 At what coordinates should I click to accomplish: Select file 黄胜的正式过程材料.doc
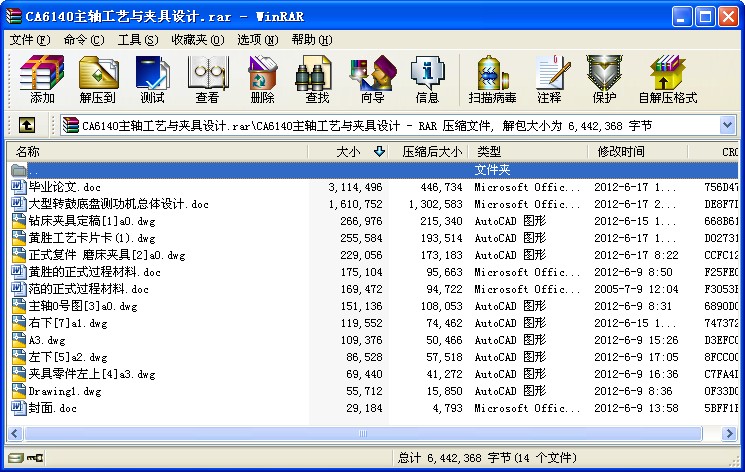click(94, 272)
